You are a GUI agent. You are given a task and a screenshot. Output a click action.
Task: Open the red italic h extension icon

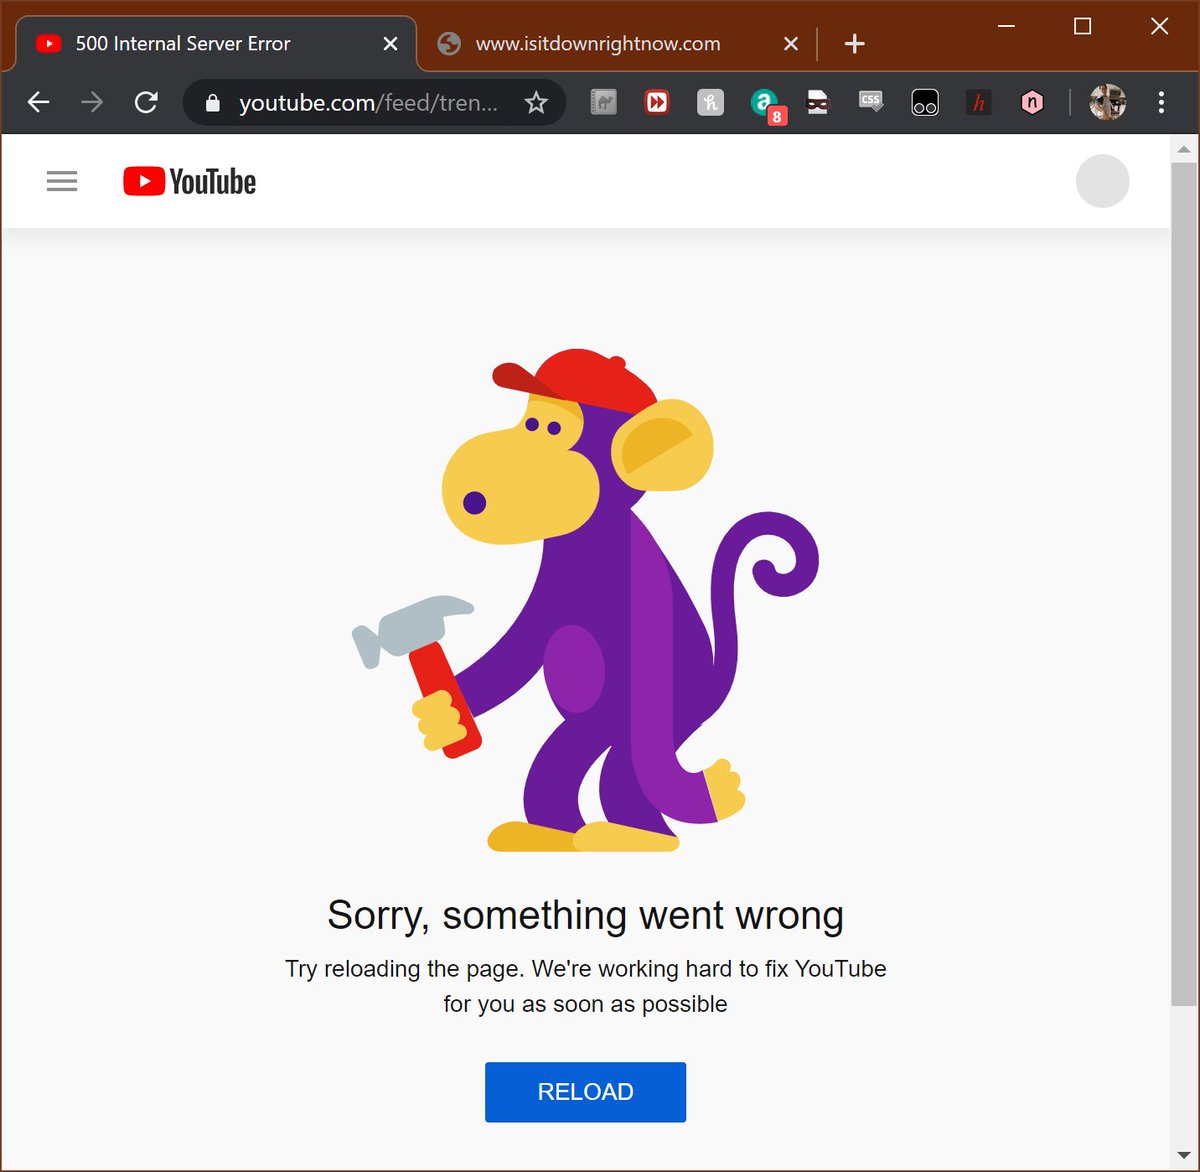978,102
